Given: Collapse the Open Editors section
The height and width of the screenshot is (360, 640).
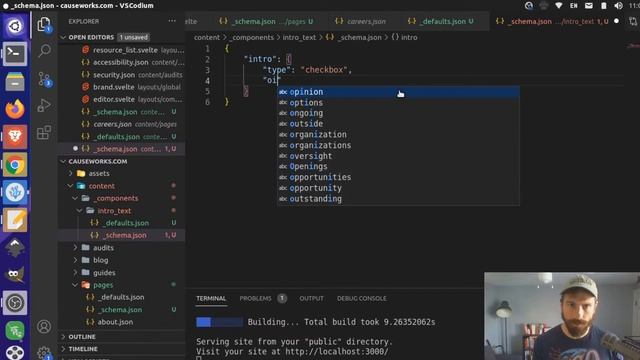Looking at the screenshot, I should pyautogui.click(x=63, y=37).
